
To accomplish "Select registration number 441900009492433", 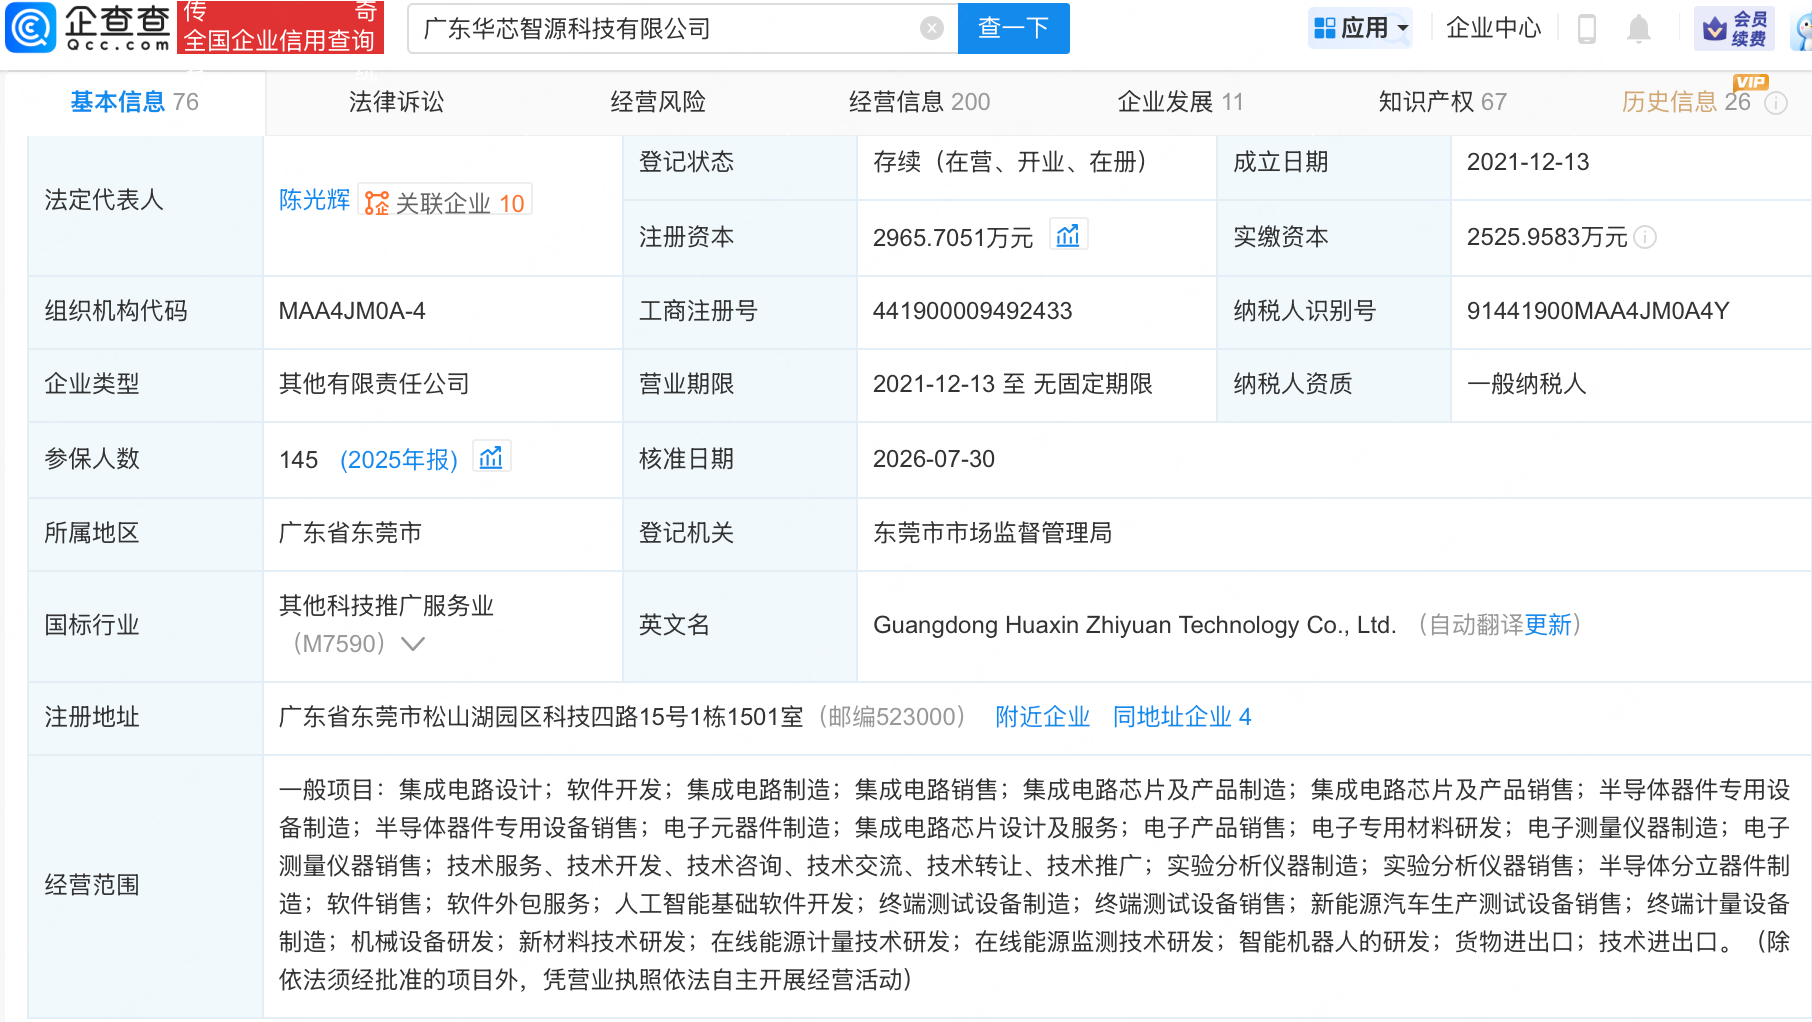I will 972,311.
